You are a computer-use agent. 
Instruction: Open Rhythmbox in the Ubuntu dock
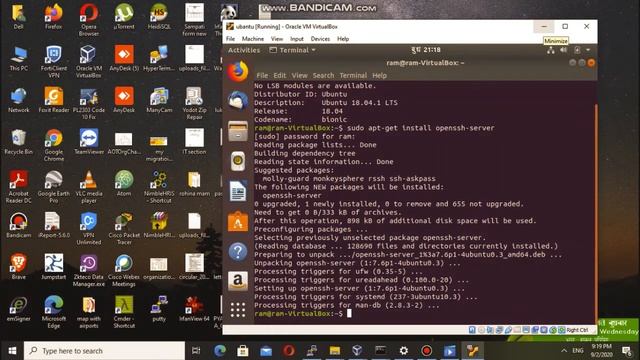[238, 161]
